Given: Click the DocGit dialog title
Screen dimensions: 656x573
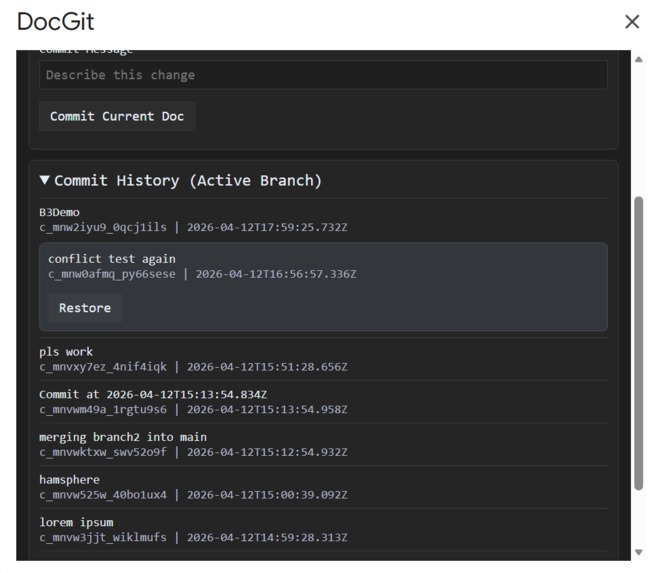Looking at the screenshot, I should 56,21.
